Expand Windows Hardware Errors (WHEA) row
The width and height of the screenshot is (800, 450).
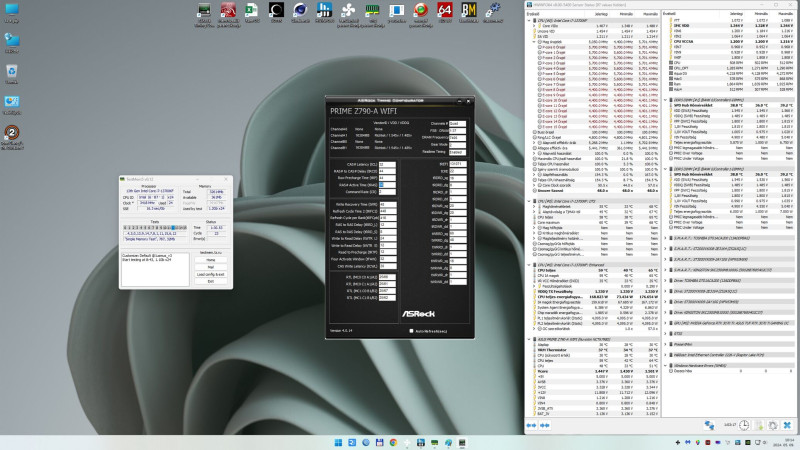click(666, 365)
